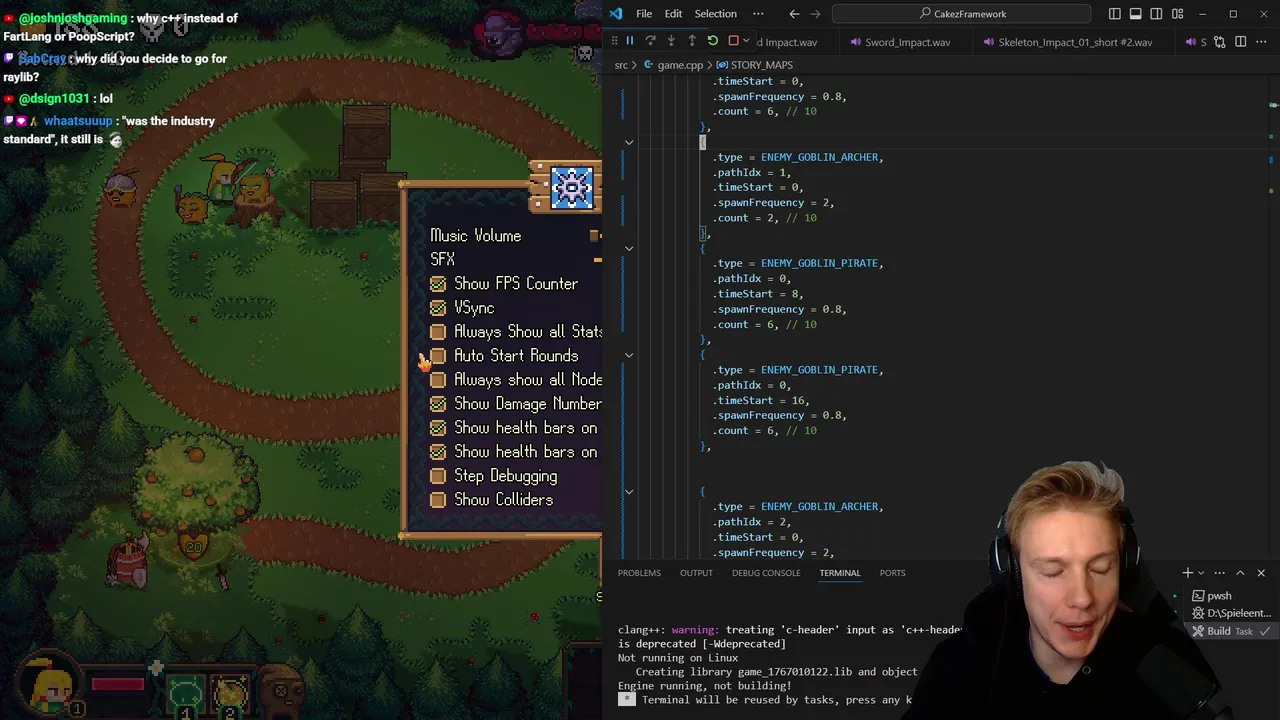Open the Customize Layout icon
The width and height of the screenshot is (1280, 720).
(x=1178, y=14)
